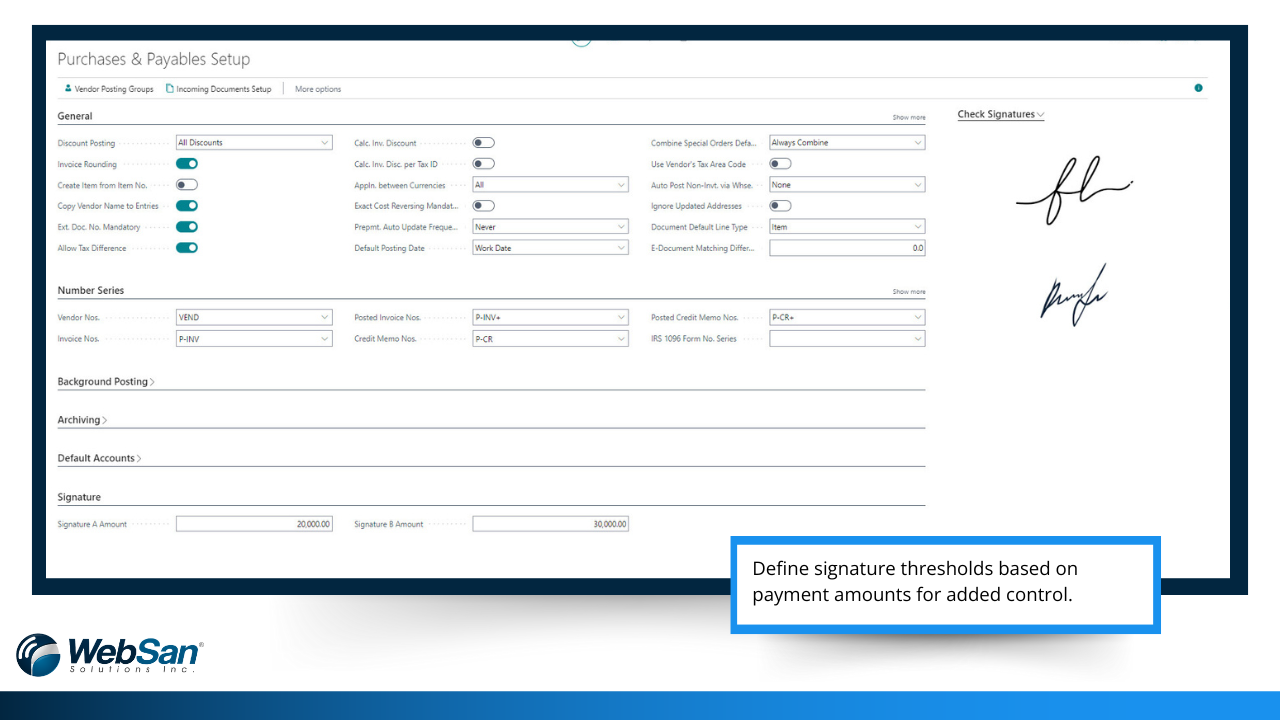Toggle Invoice Rounding switch
The height and width of the screenshot is (720, 1280).
tap(187, 164)
